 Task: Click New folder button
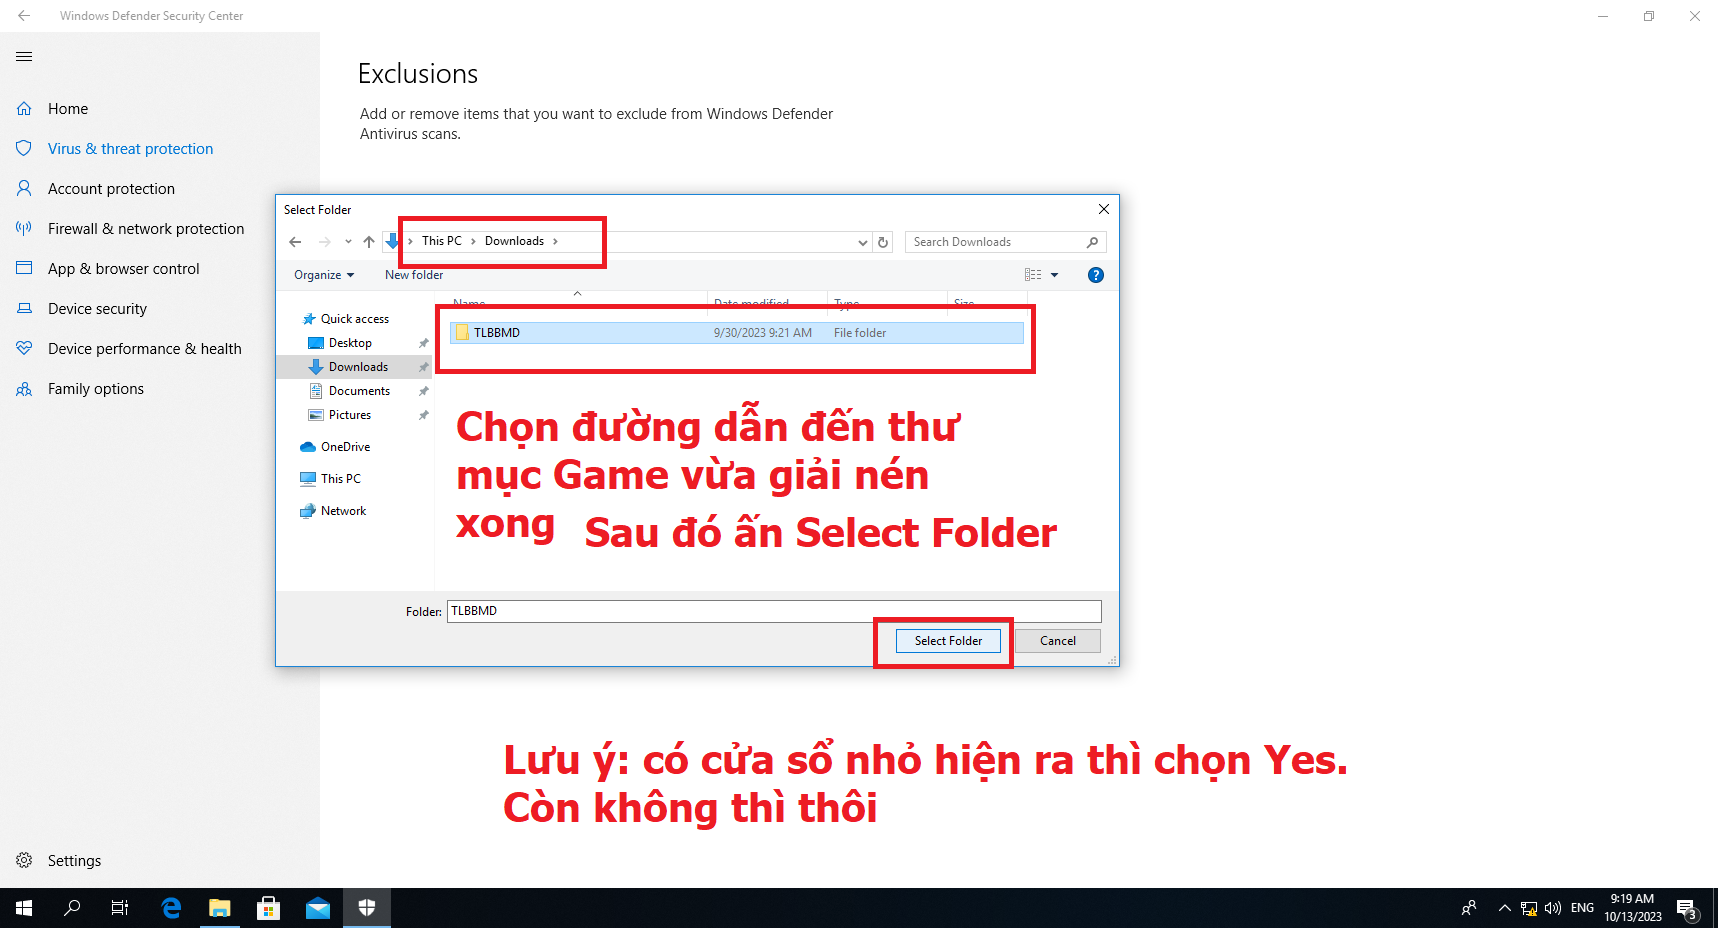pyautogui.click(x=414, y=275)
